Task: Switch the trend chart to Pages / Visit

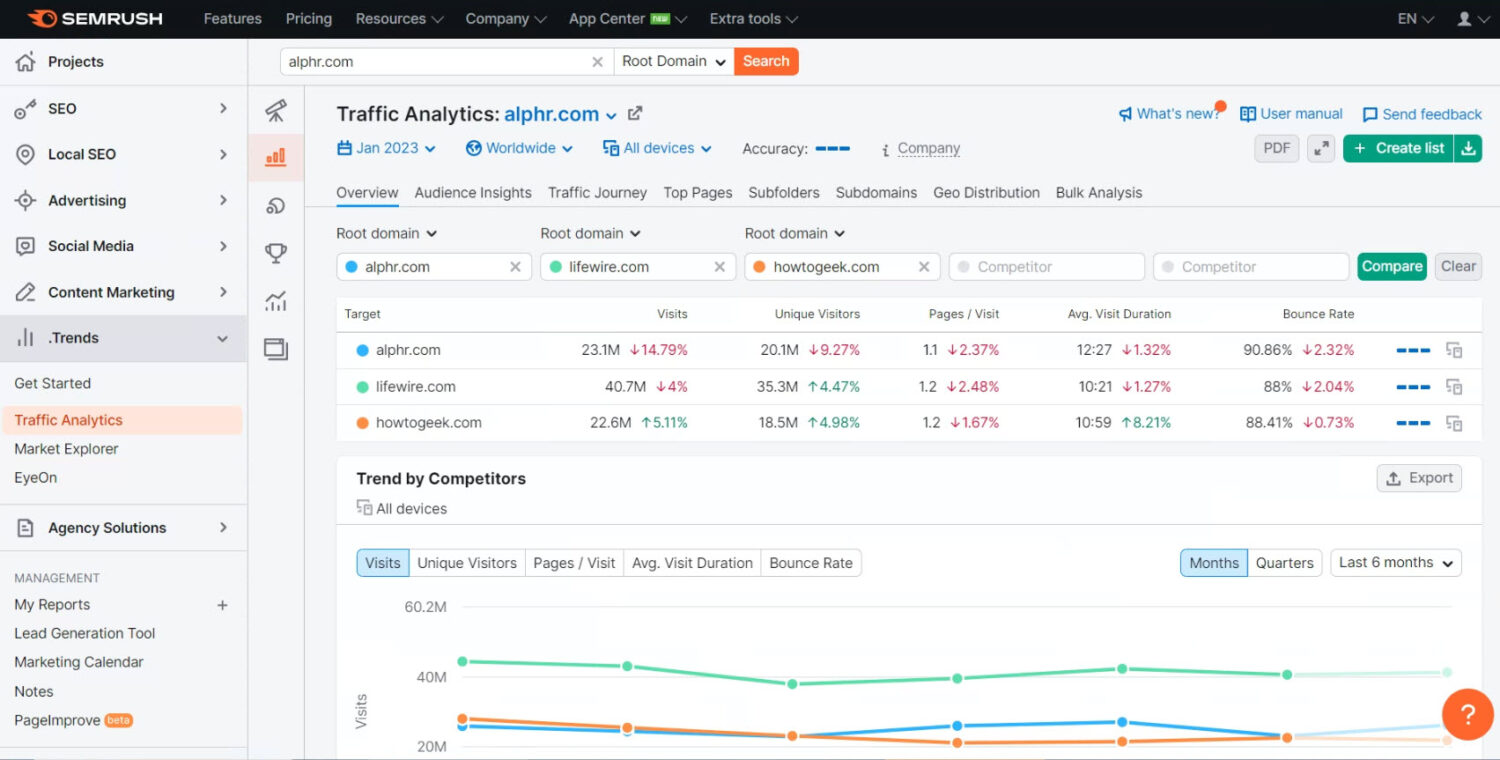Action: (574, 563)
